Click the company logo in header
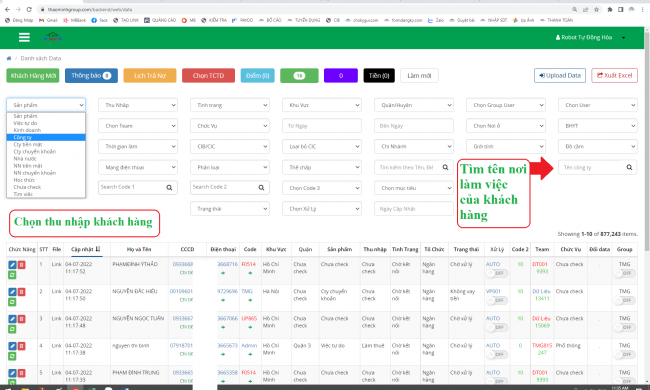Viewport: 650px width, 390px height. point(53,38)
